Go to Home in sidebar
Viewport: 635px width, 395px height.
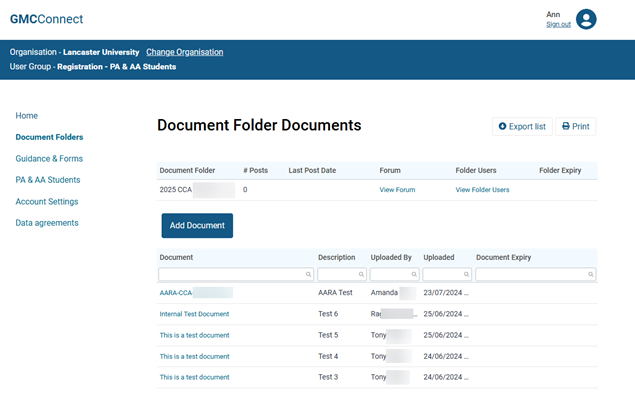pyautogui.click(x=26, y=116)
